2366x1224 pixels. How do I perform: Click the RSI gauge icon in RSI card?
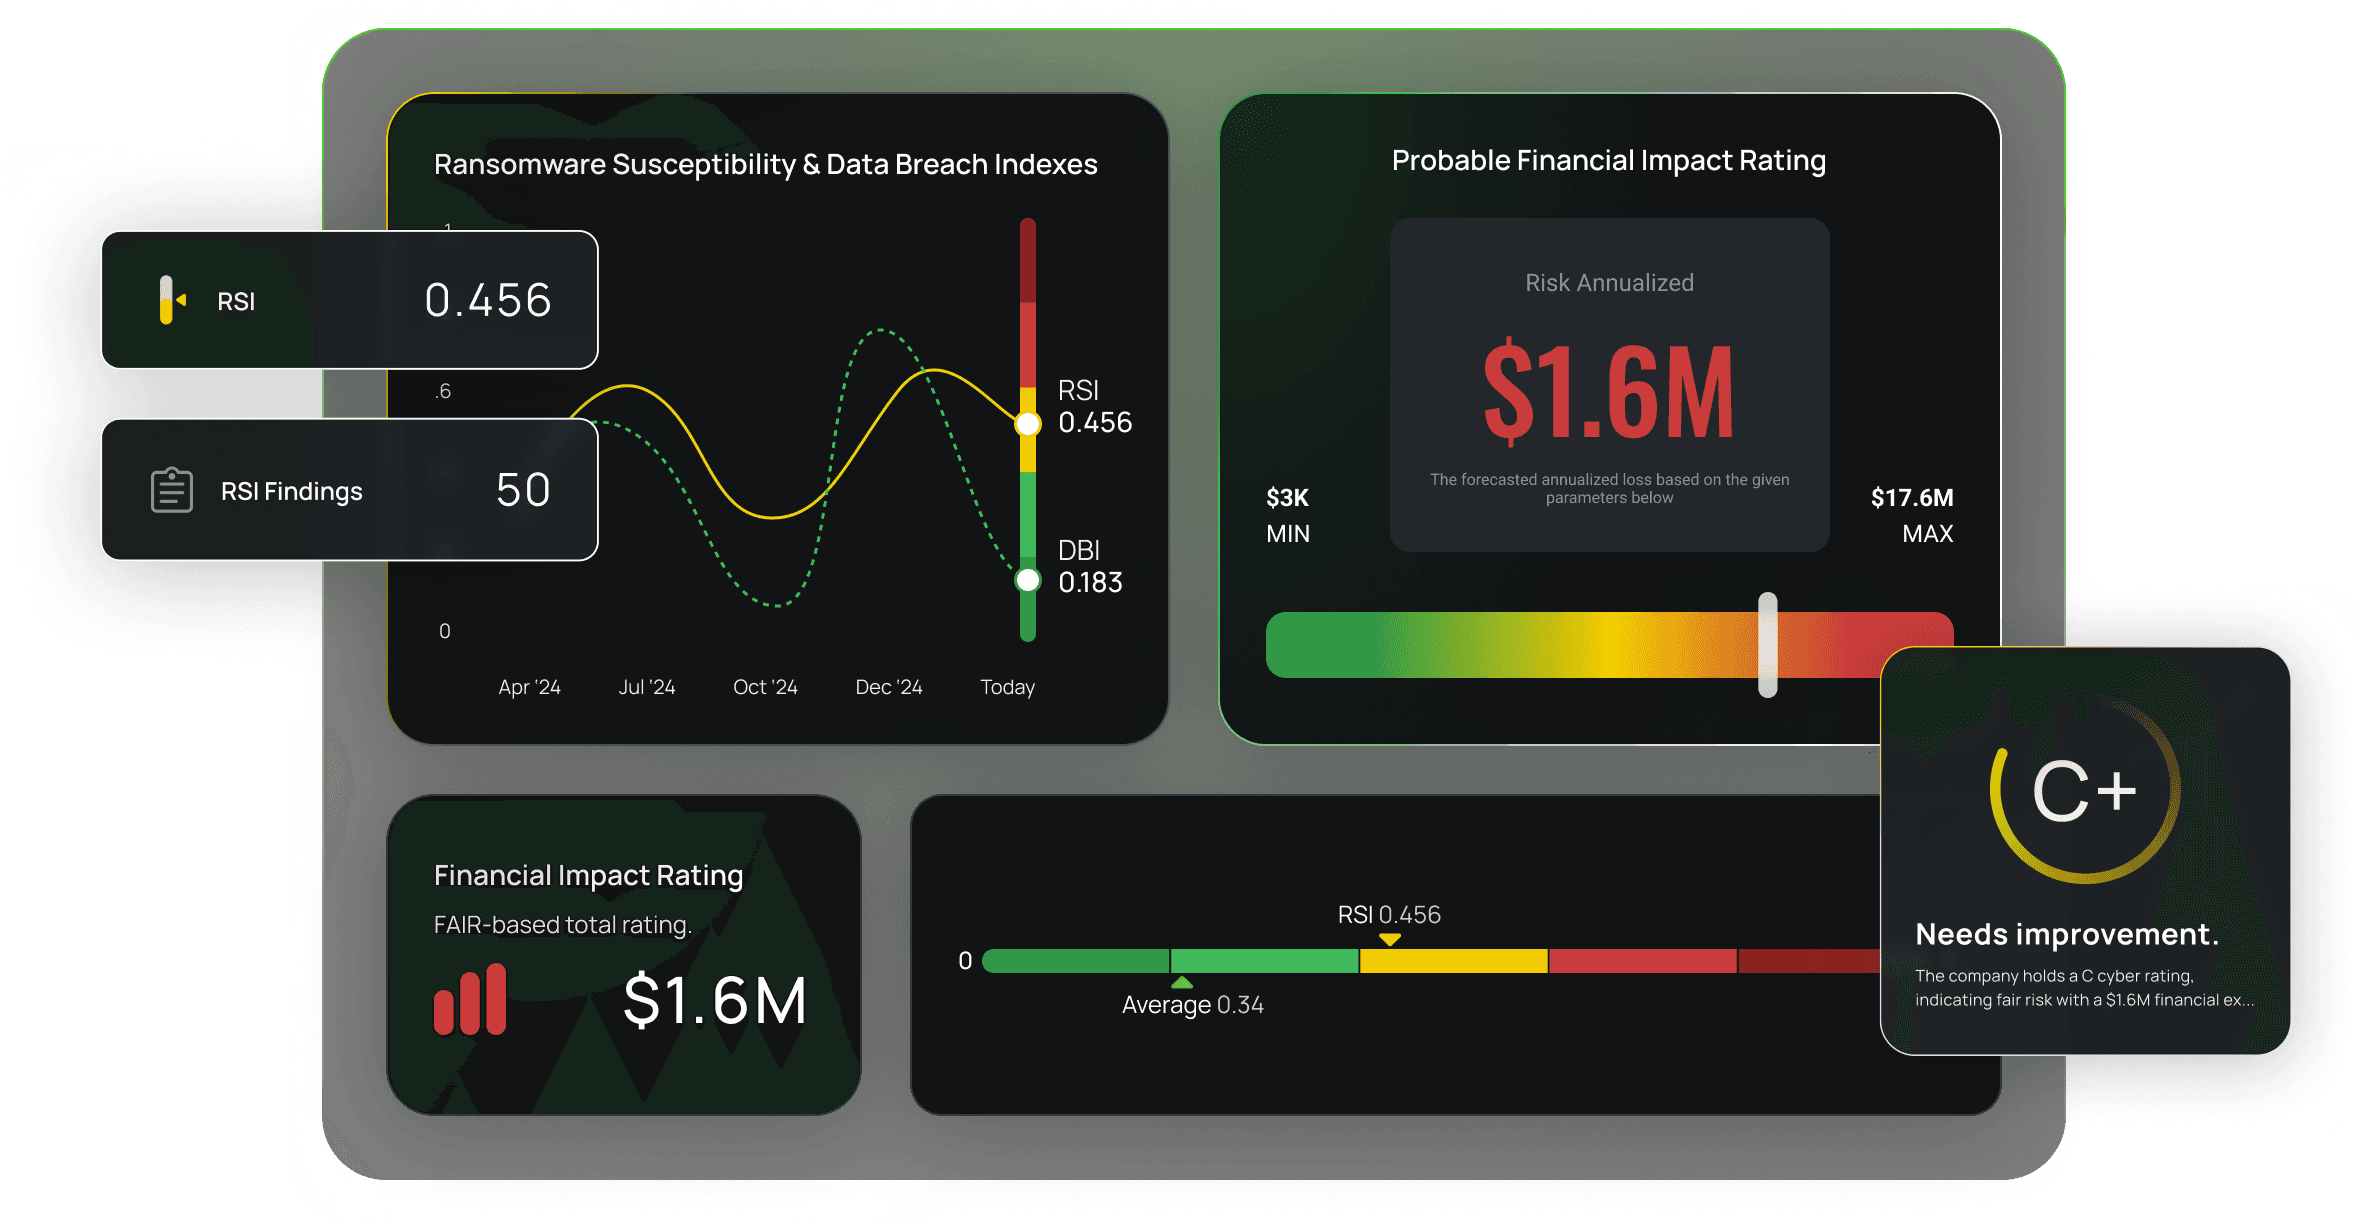169,300
